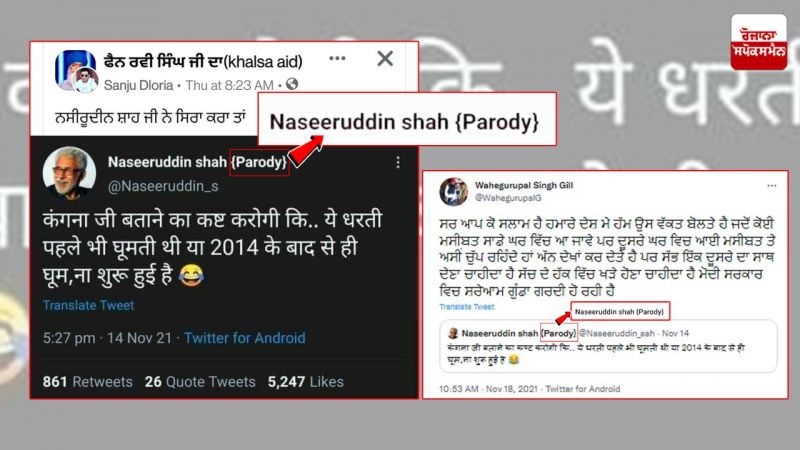Open Twitter for Android source link
This screenshot has width=800, height=450.
click(x=245, y=338)
